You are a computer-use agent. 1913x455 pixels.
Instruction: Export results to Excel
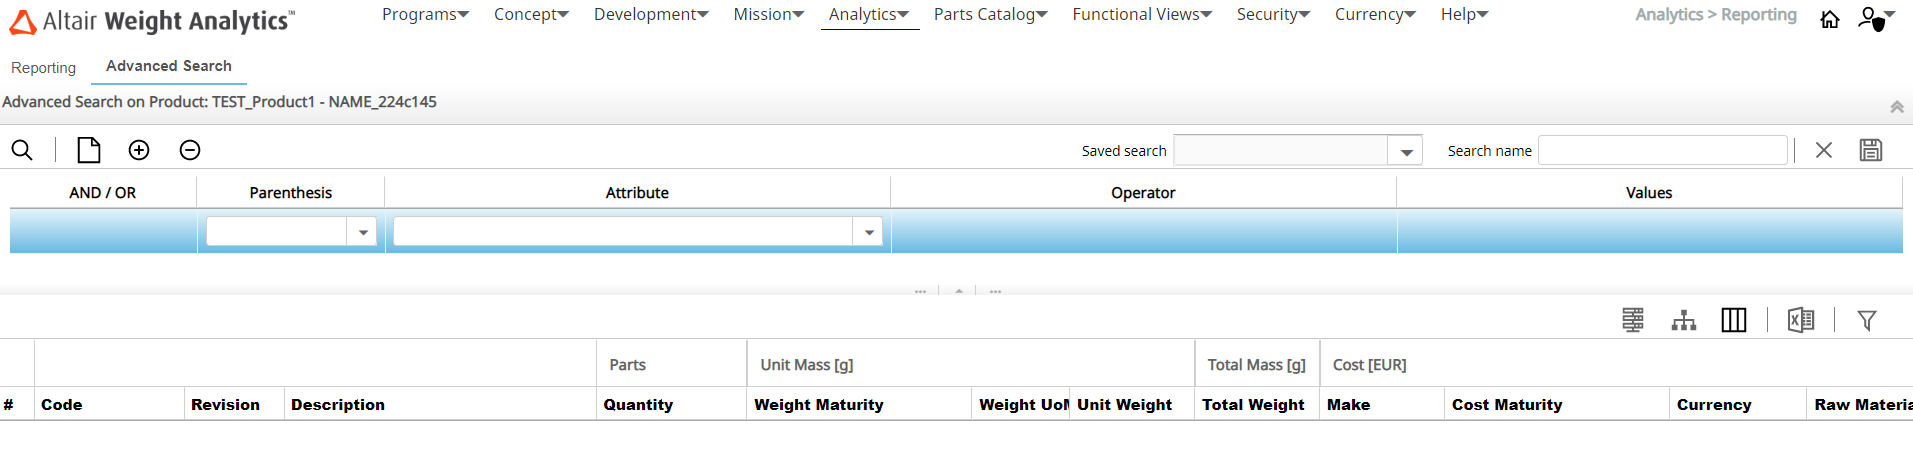1800,320
